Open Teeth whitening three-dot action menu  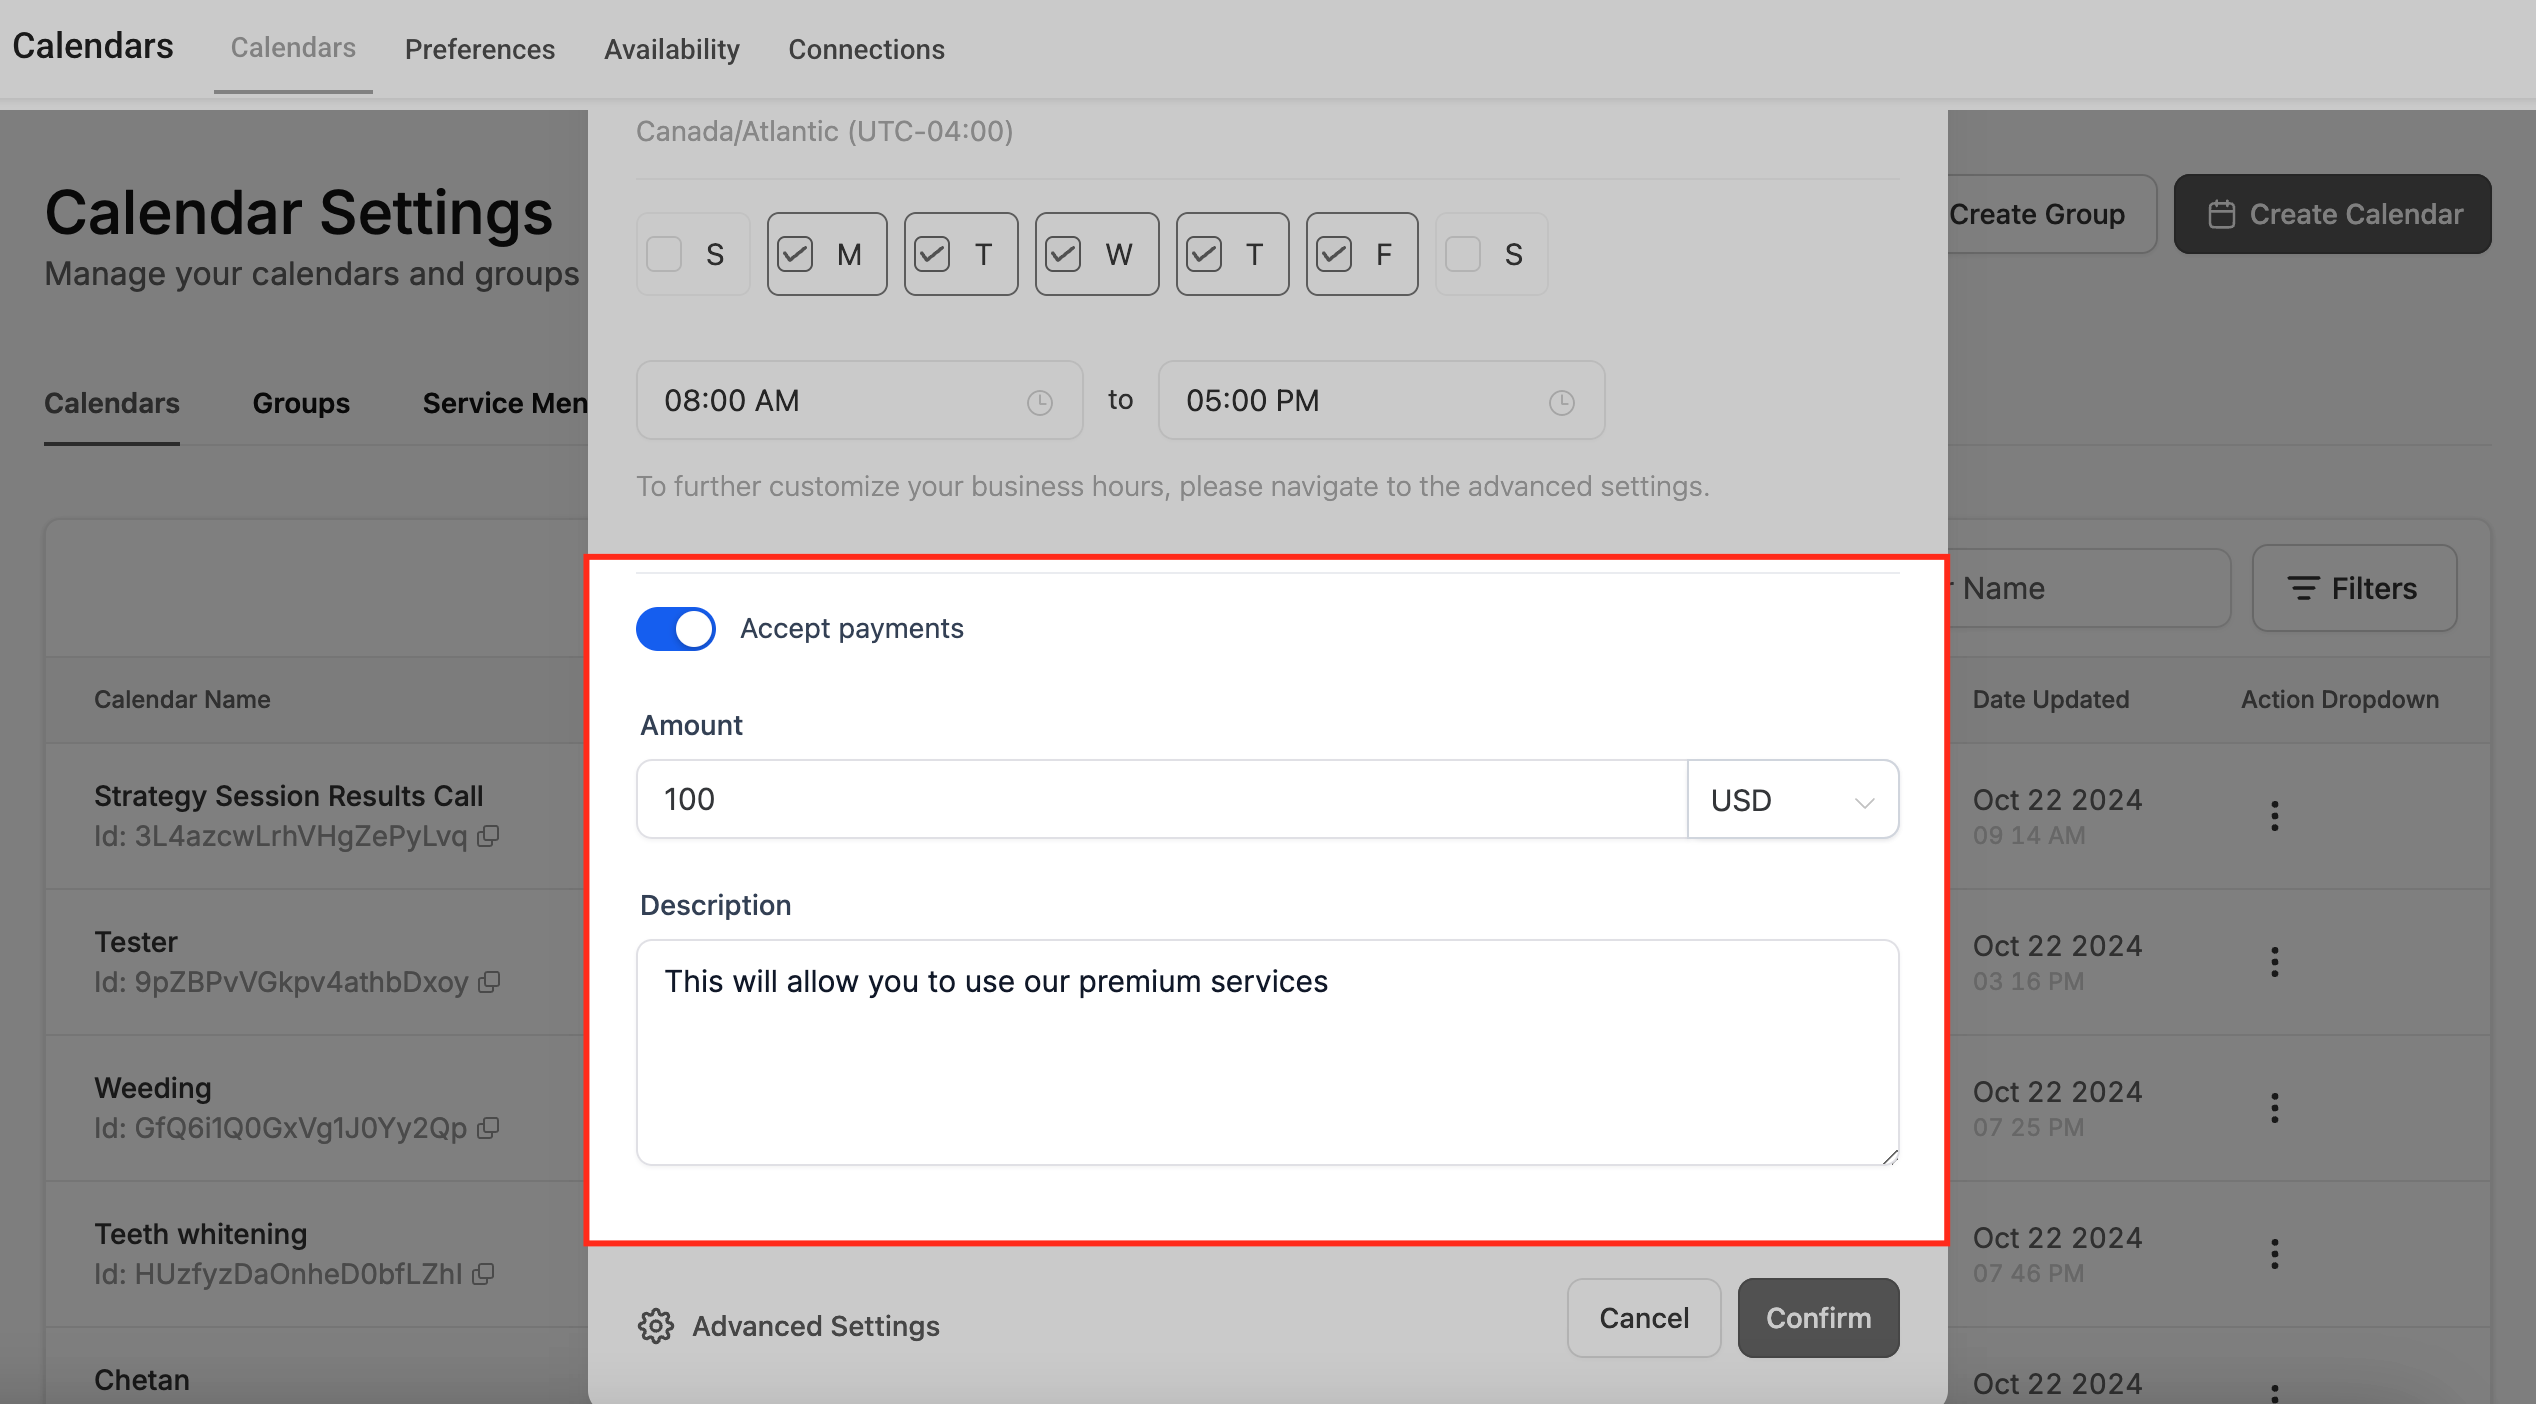(2274, 1254)
